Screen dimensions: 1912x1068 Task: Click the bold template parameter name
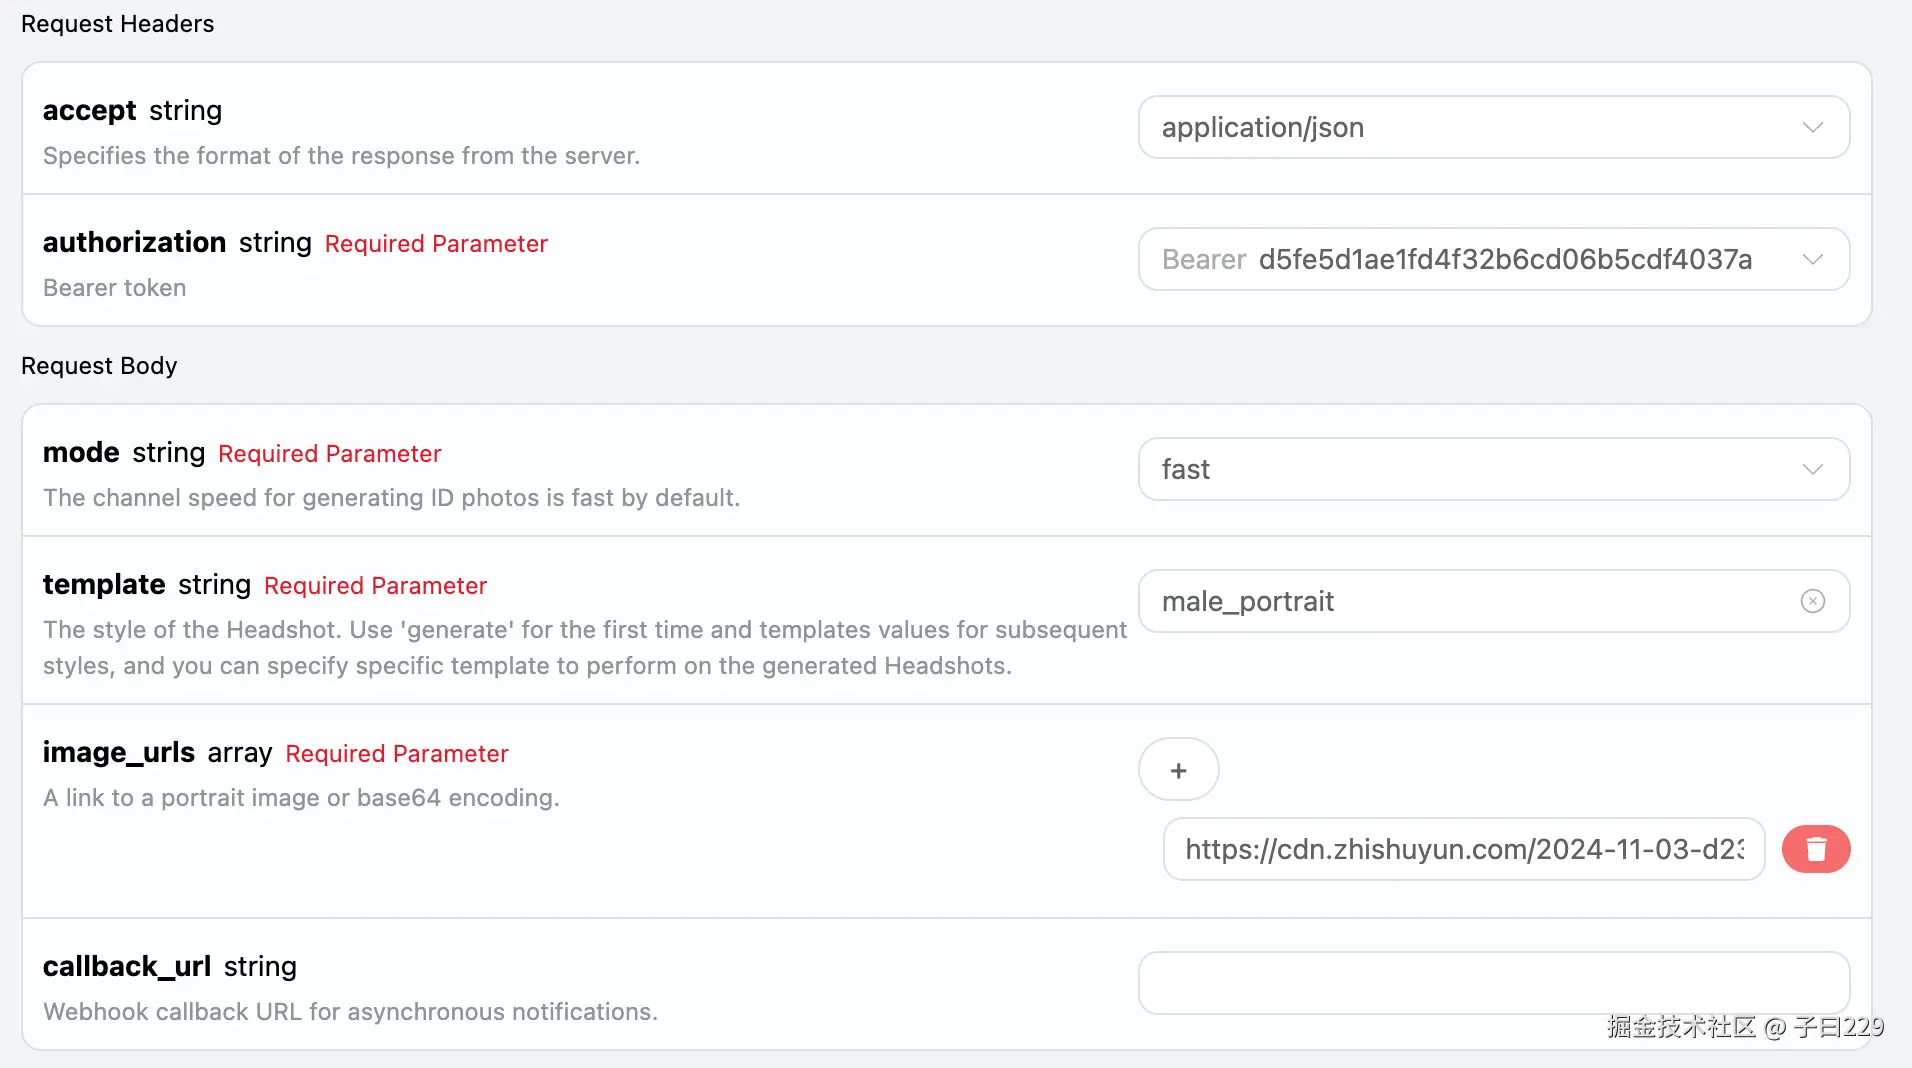click(104, 584)
